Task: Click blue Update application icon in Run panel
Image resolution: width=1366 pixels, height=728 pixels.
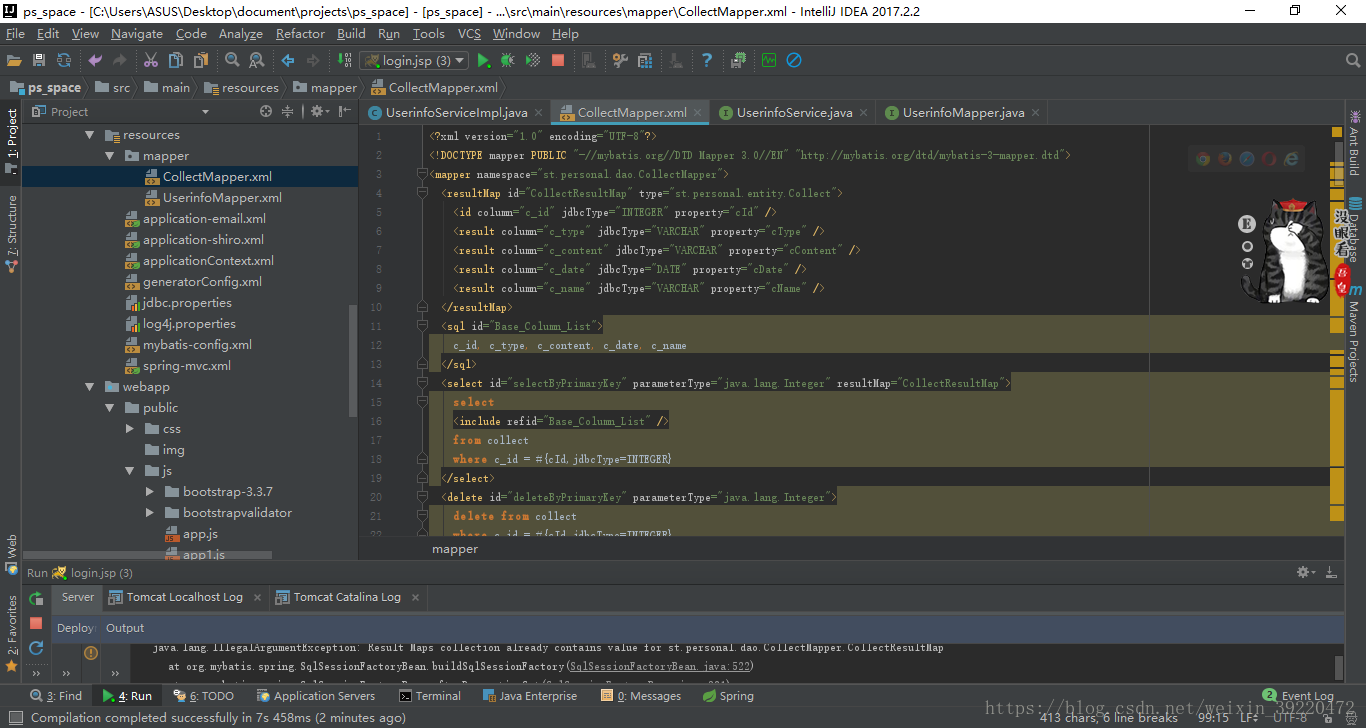Action: click(x=36, y=648)
